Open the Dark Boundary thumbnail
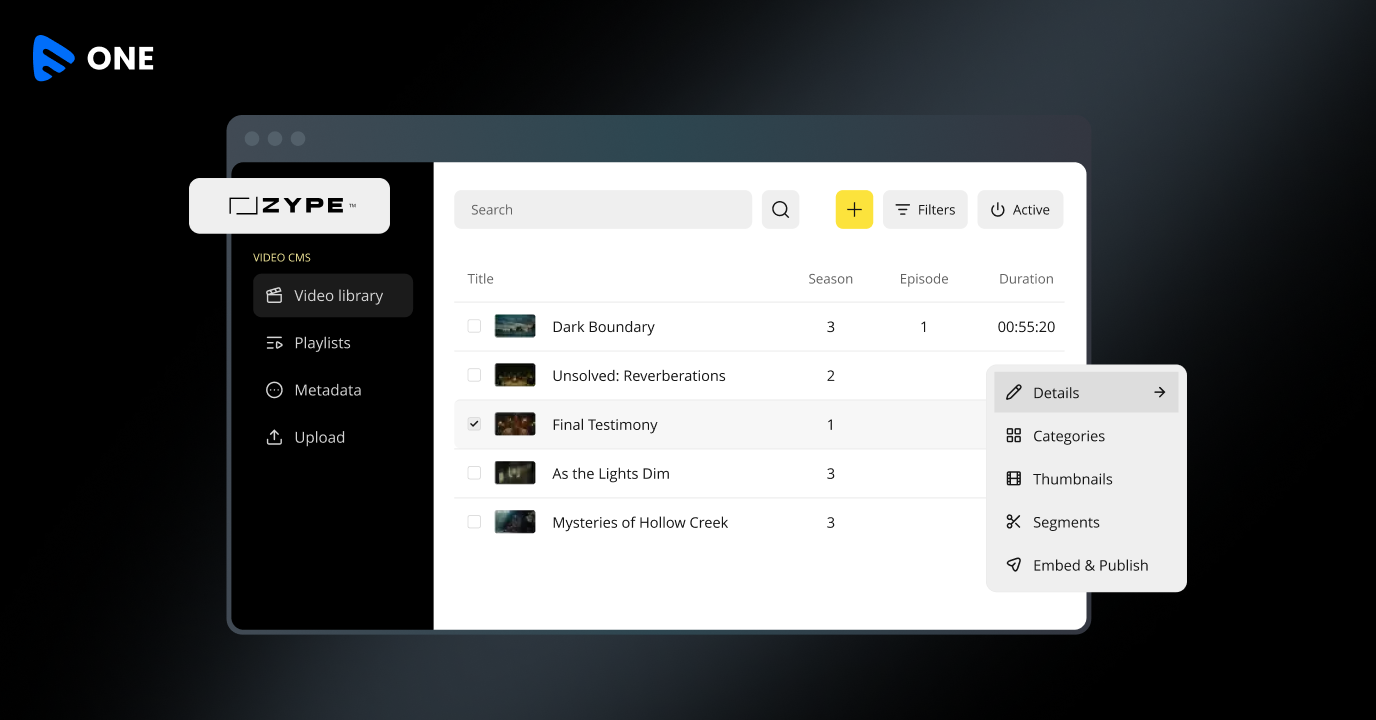This screenshot has height=720, width=1376. pyautogui.click(x=515, y=326)
